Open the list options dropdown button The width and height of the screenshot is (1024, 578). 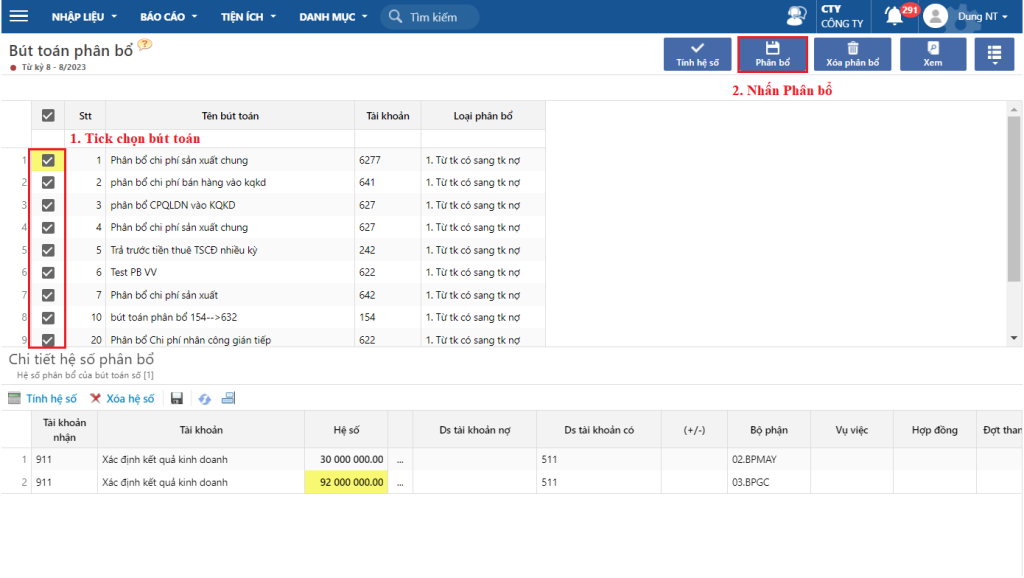tap(994, 54)
